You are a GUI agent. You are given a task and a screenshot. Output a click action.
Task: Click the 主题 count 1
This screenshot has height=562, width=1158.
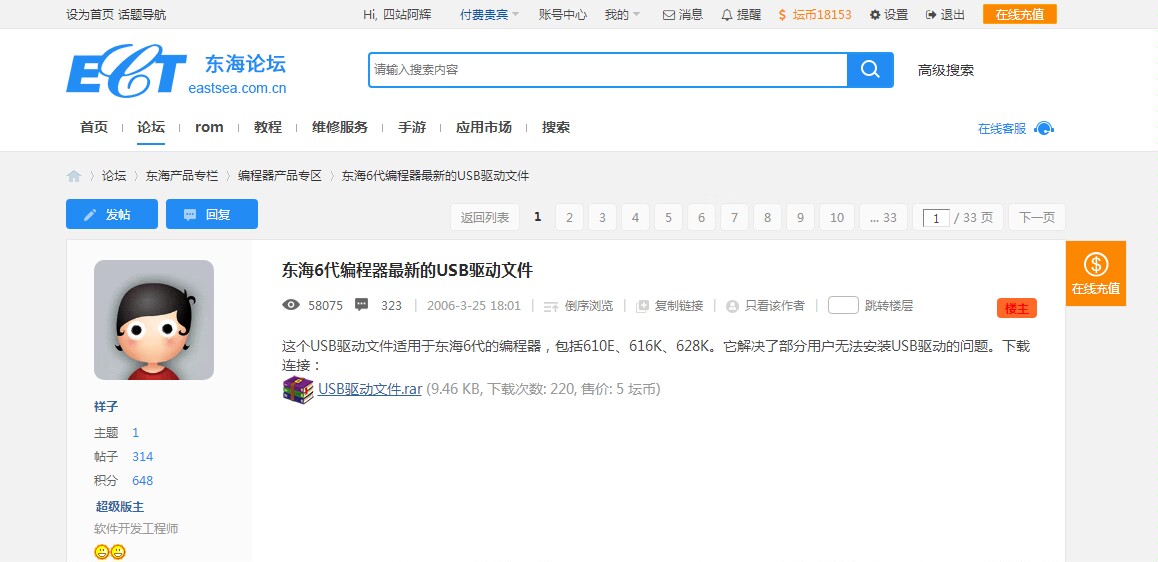[136, 433]
